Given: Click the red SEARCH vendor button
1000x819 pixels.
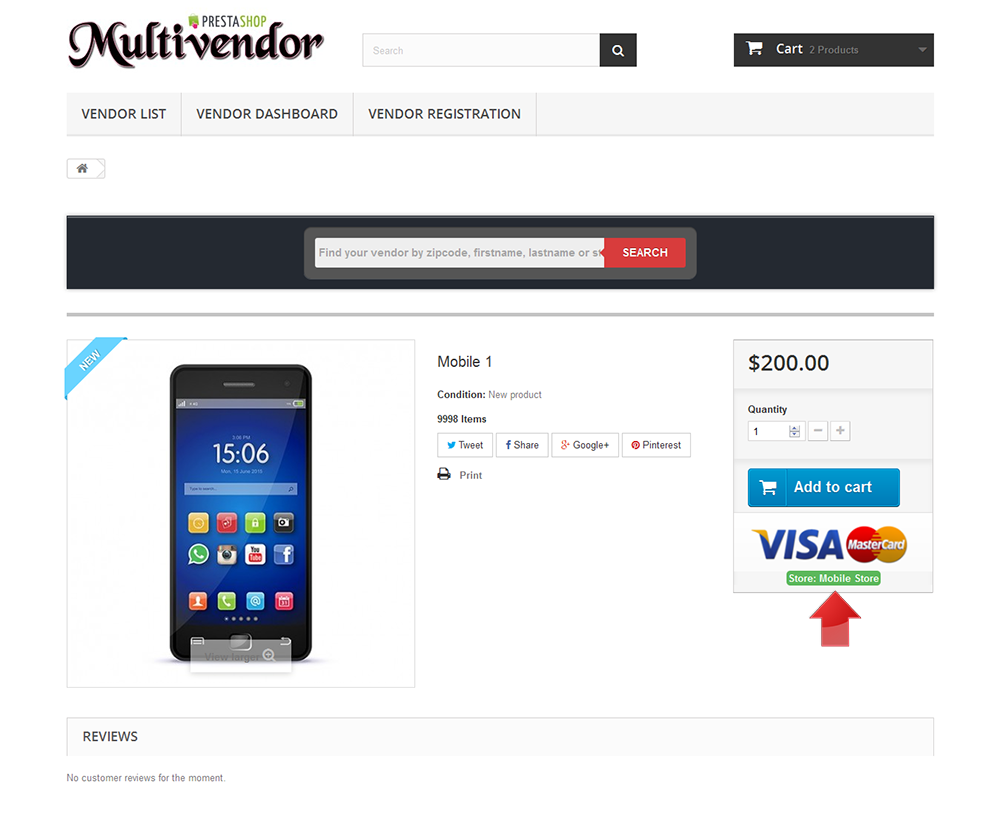Looking at the screenshot, I should coord(645,253).
